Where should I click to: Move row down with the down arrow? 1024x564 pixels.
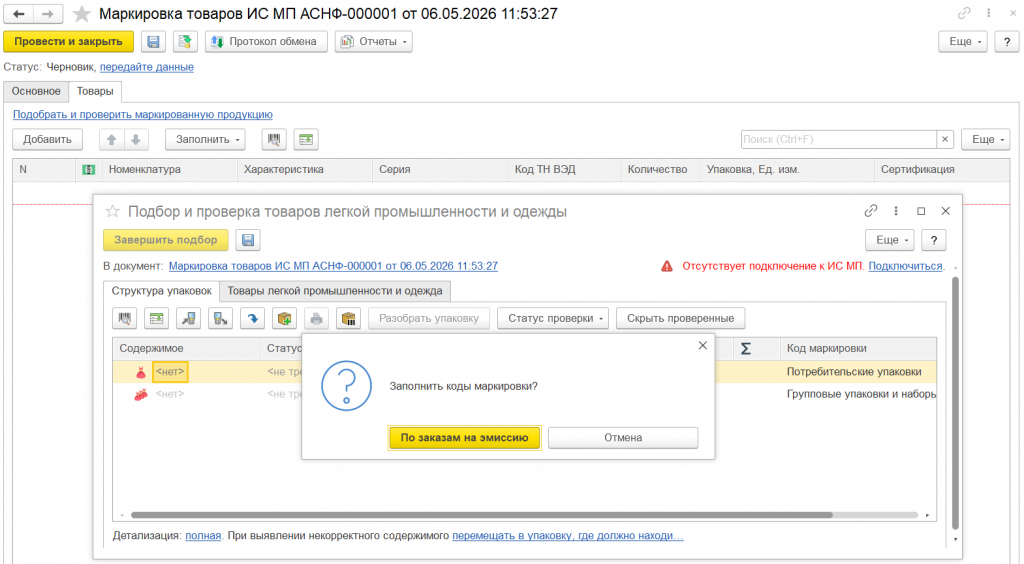point(136,140)
